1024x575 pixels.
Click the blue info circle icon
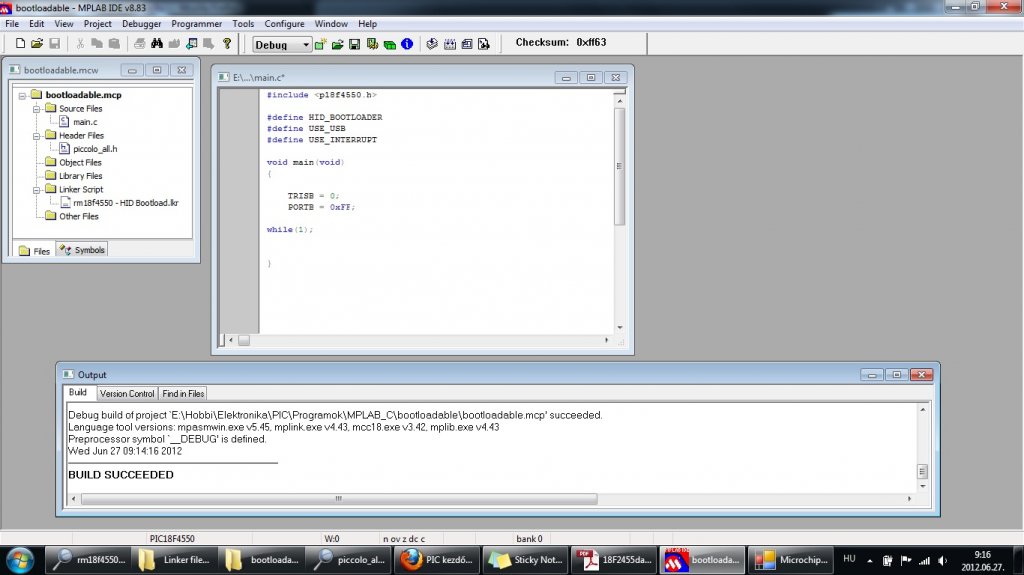407,44
